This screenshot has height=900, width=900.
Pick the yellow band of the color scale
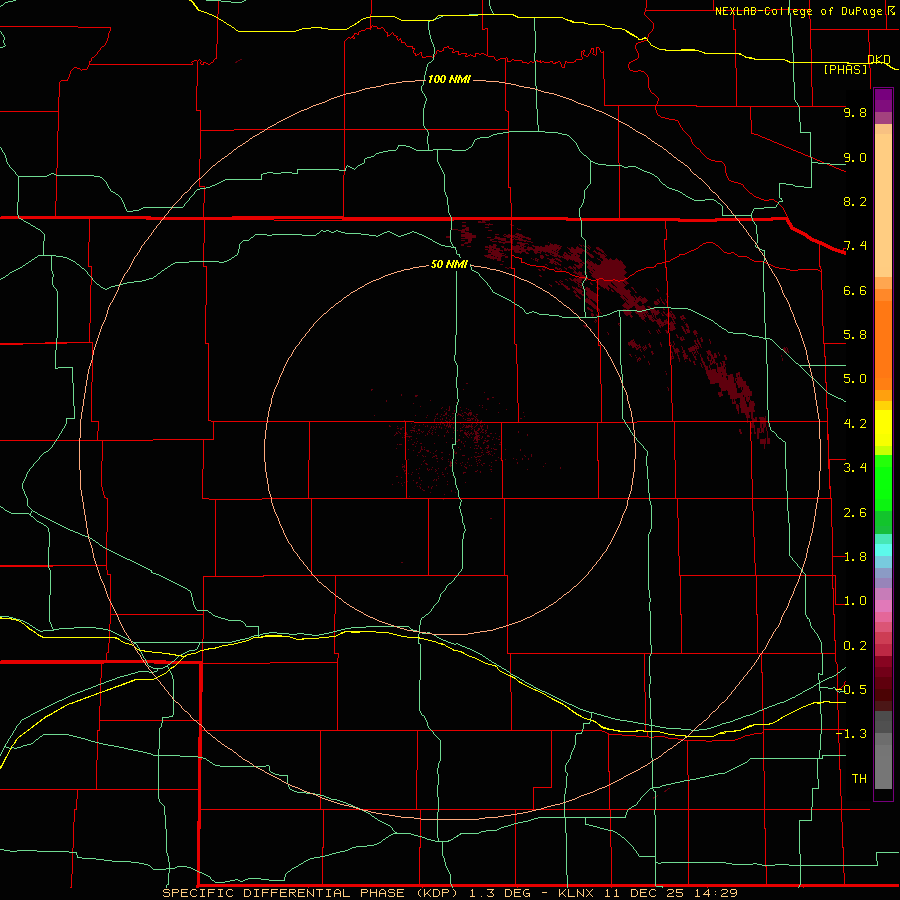click(x=883, y=428)
